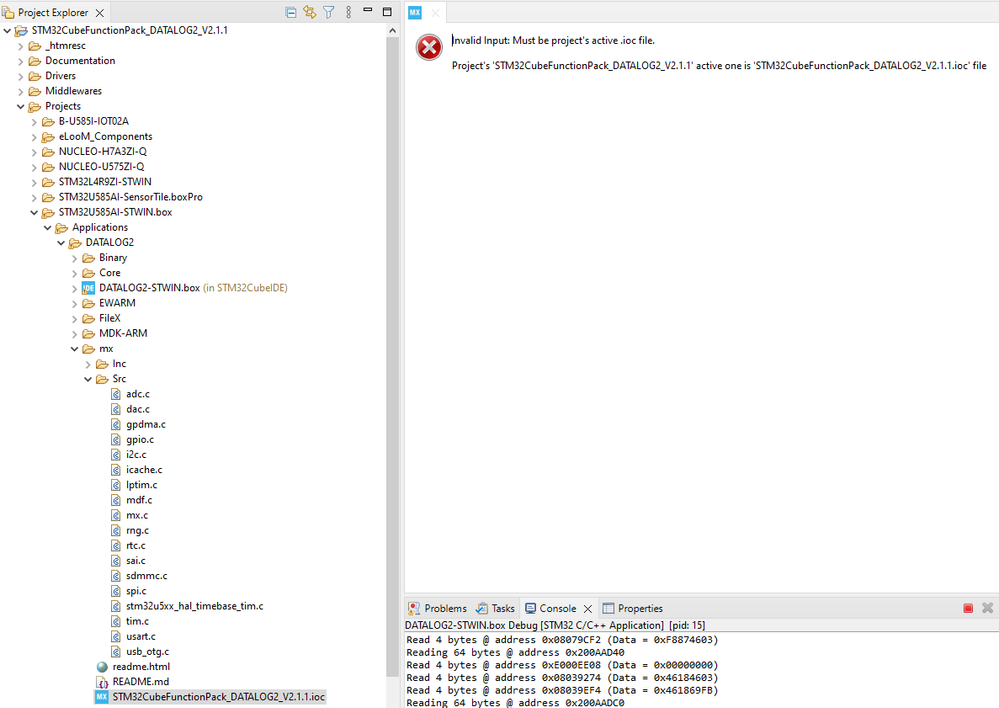Select the lptim.c source file

141,485
